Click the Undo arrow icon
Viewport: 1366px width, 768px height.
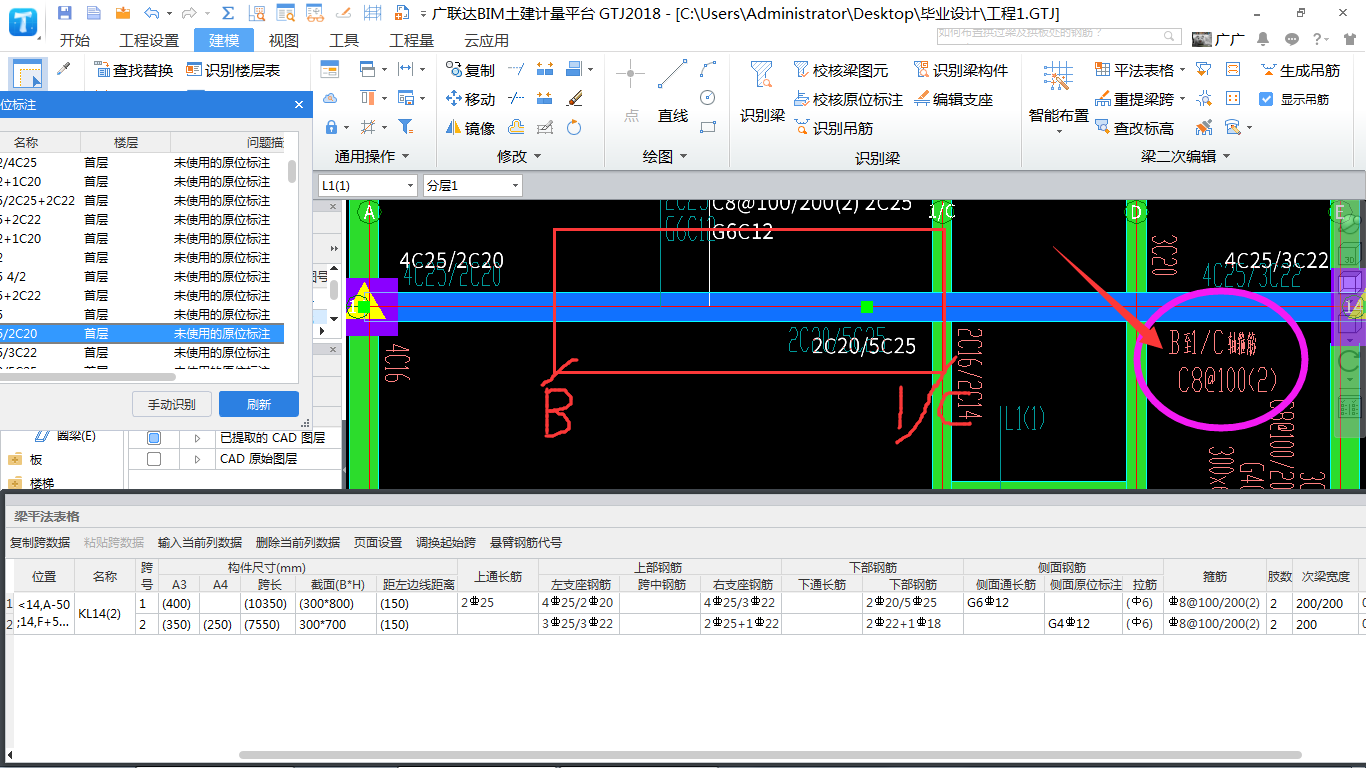[x=151, y=13]
